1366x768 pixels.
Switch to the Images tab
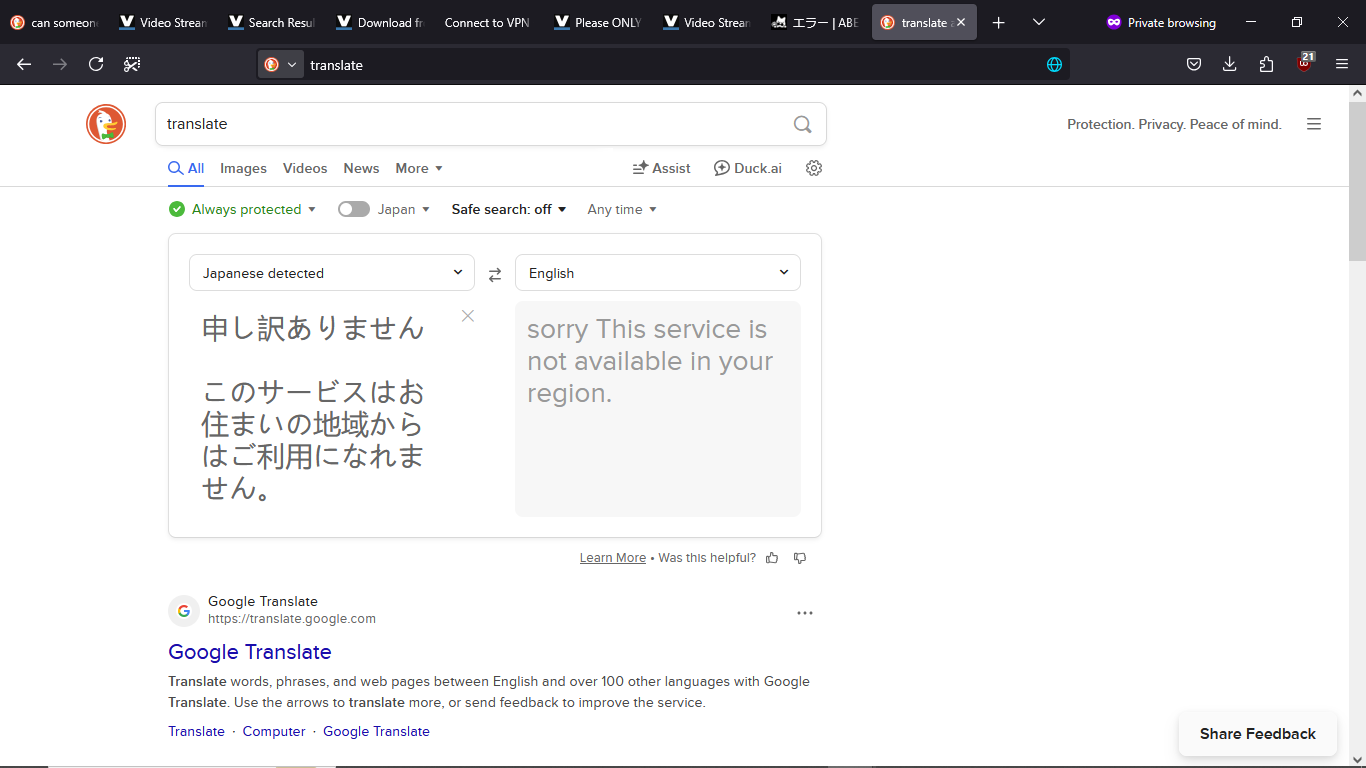coord(243,168)
